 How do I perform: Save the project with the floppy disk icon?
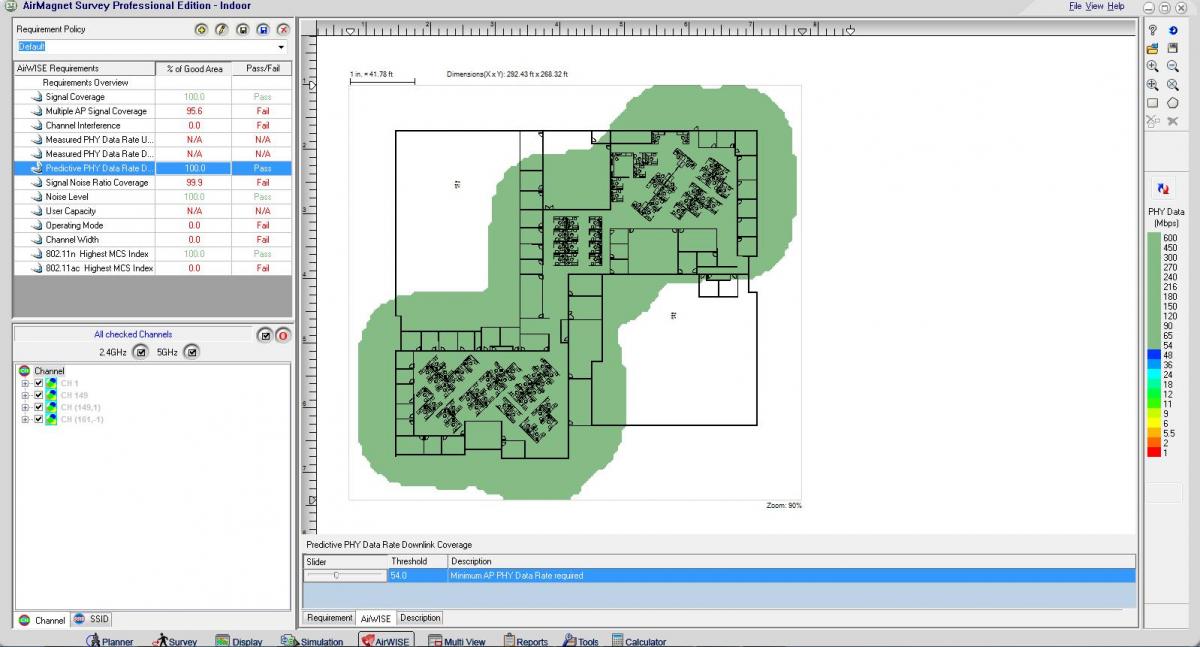(x=1173, y=48)
